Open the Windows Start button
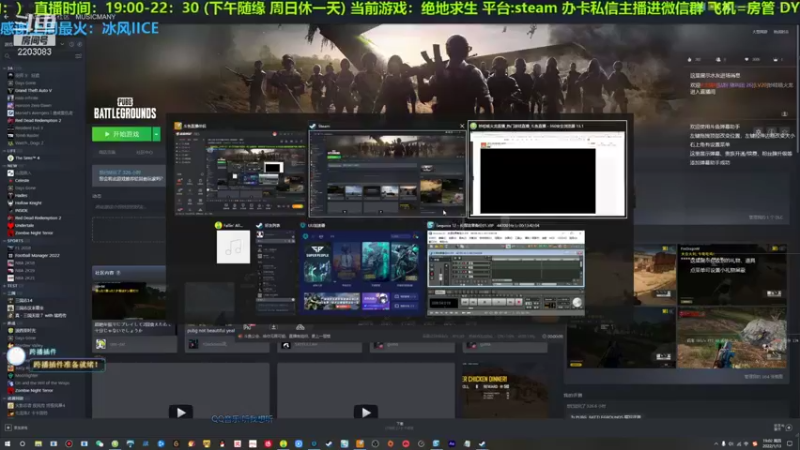 pos(7,444)
